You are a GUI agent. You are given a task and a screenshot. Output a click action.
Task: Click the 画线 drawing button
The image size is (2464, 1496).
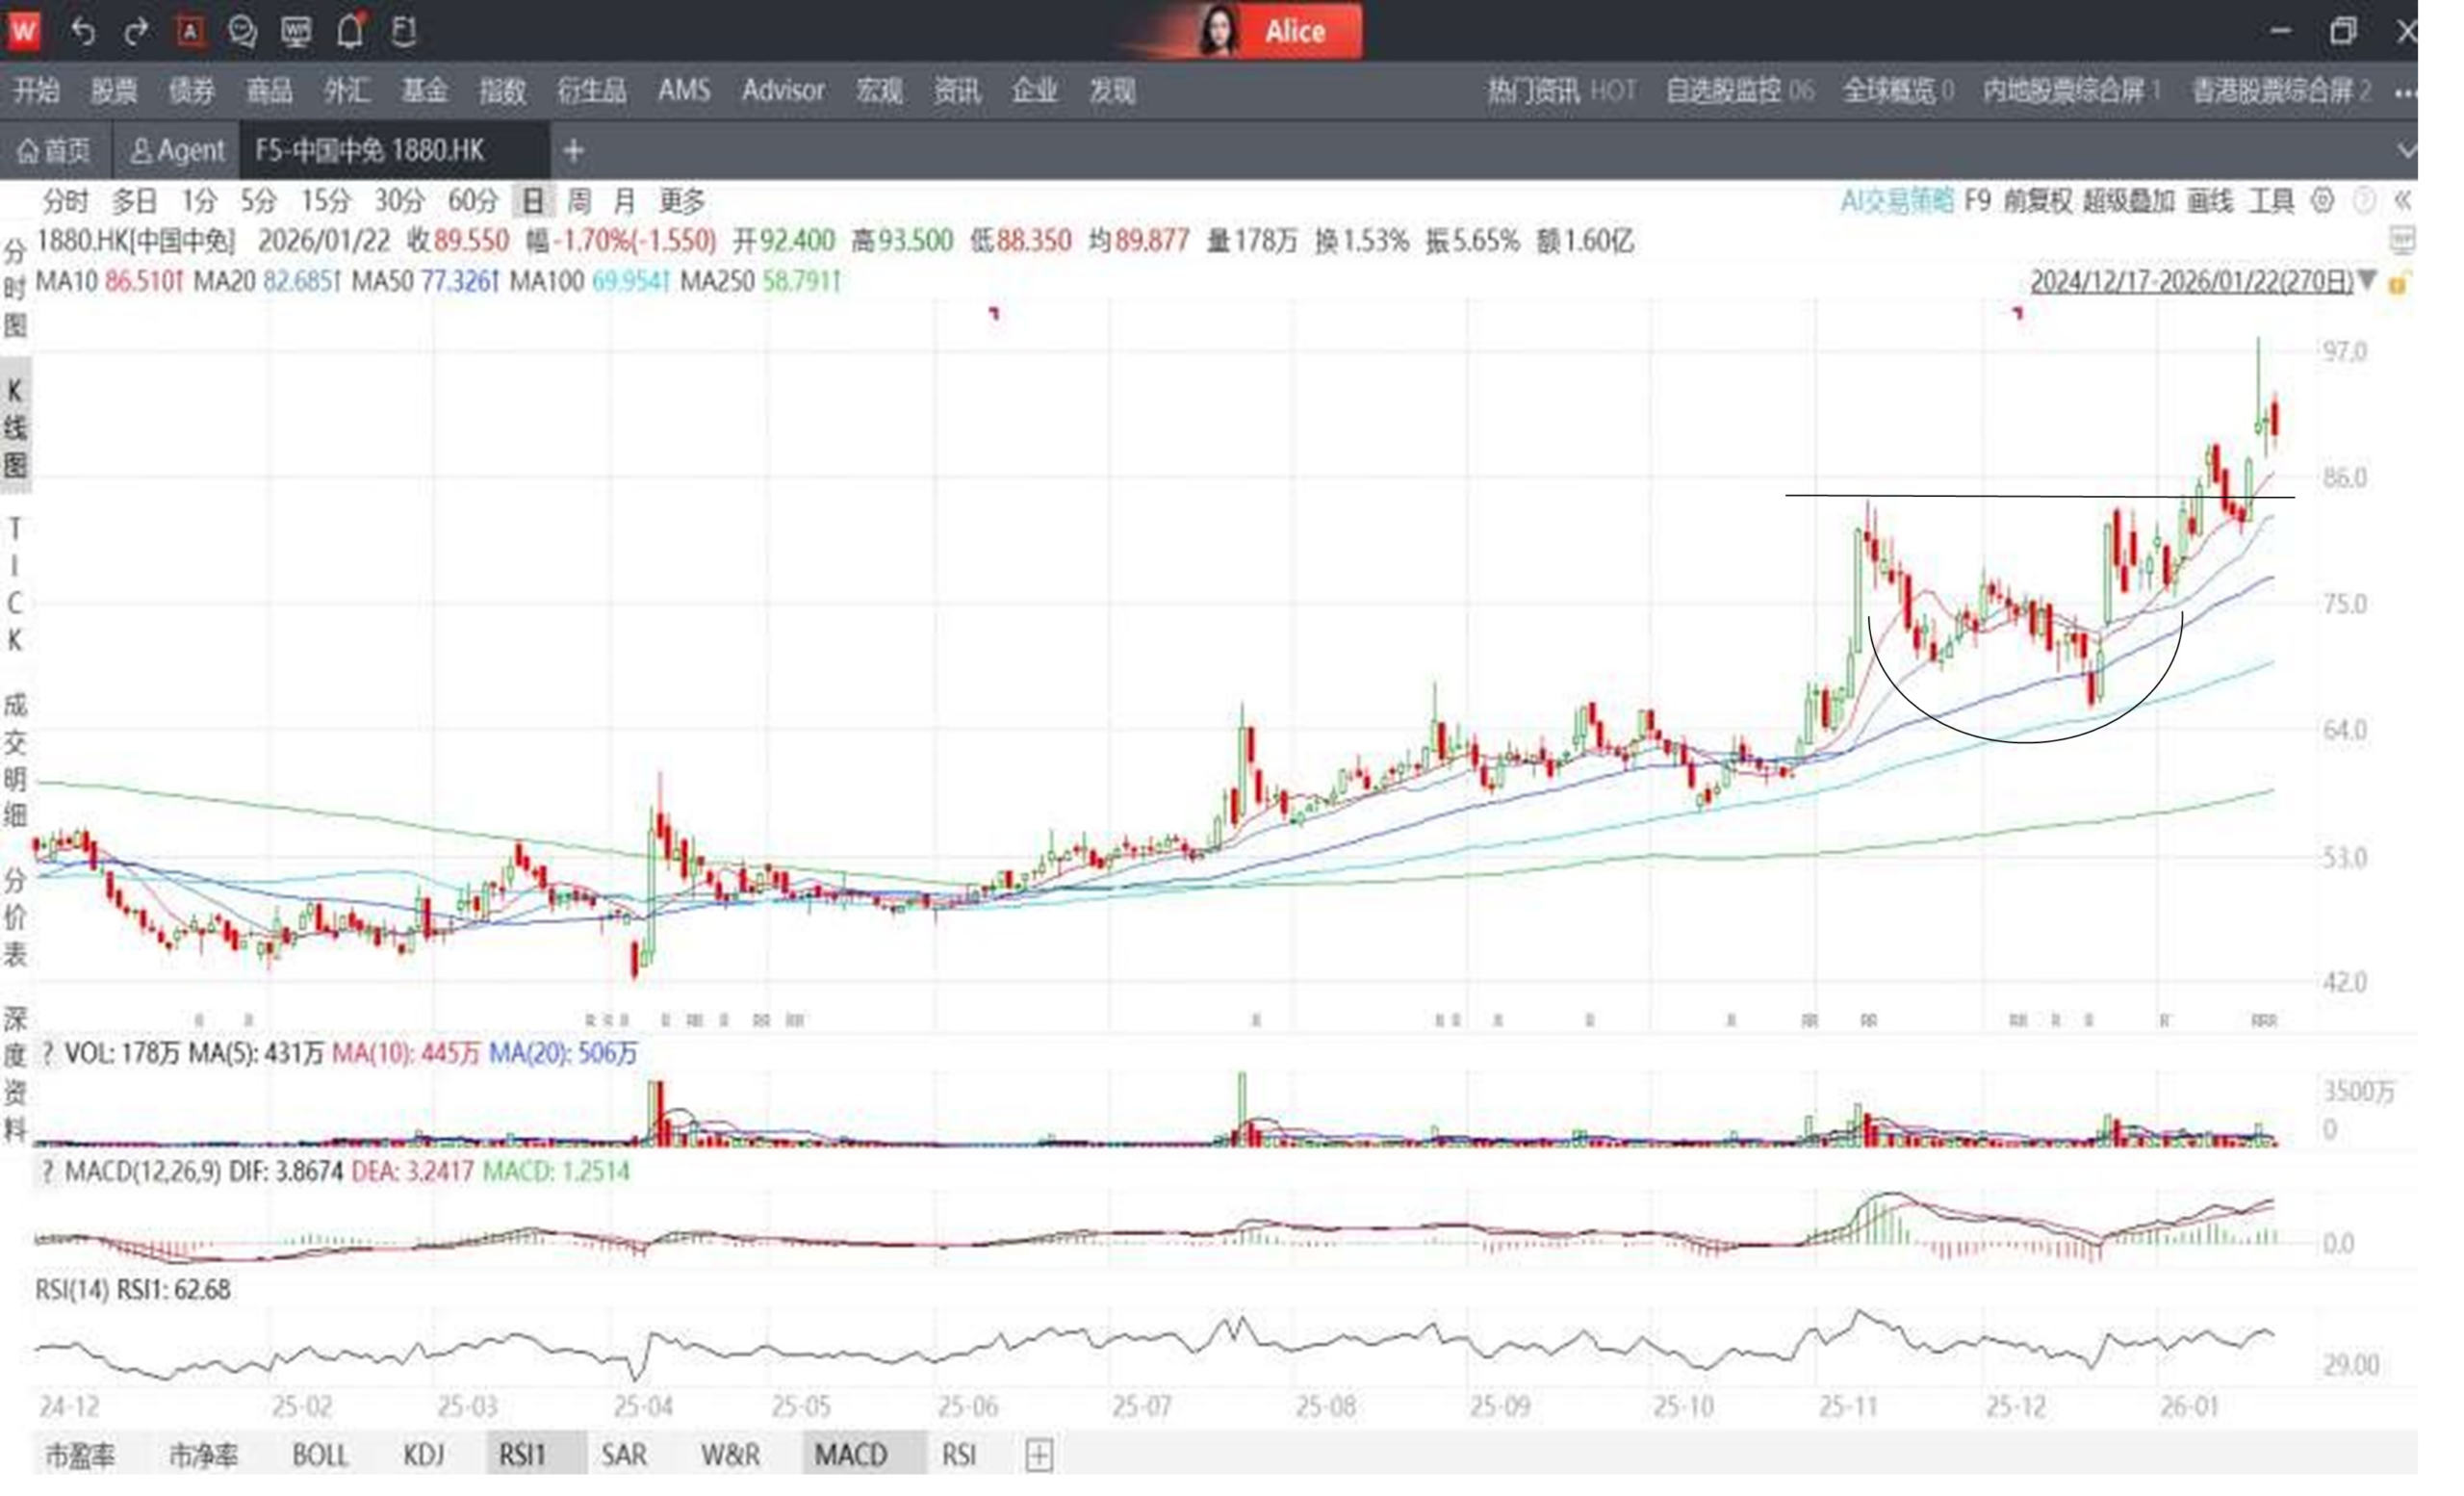[2209, 201]
